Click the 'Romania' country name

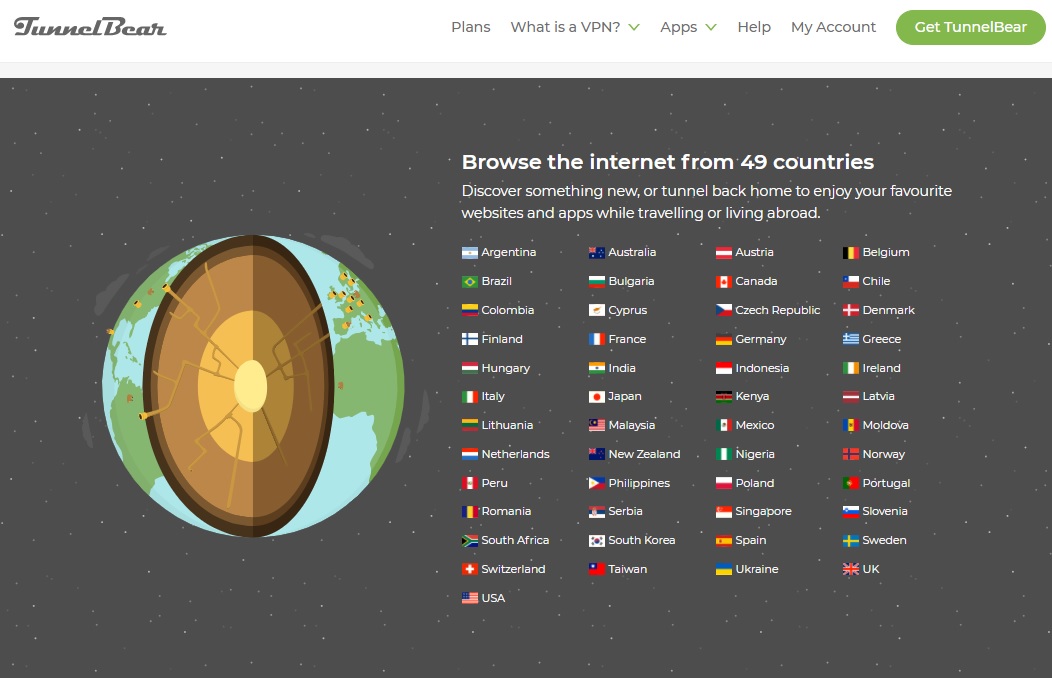click(507, 512)
